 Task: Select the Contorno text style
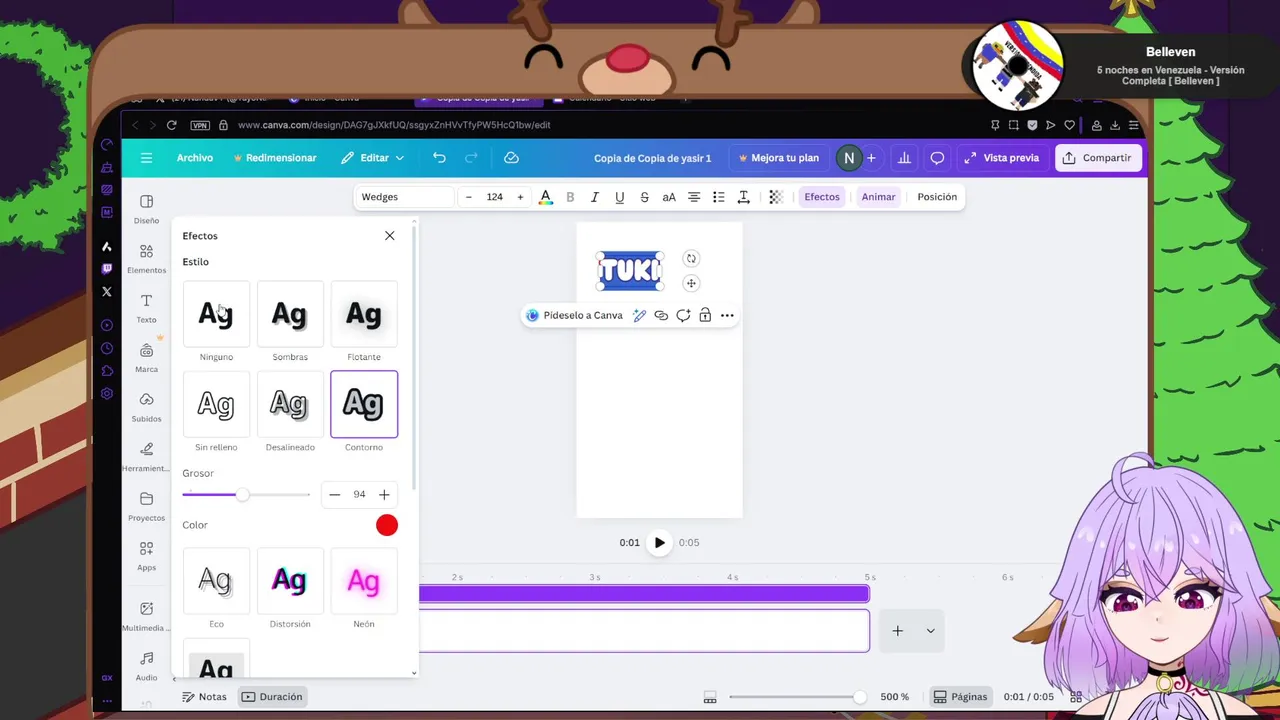click(x=364, y=404)
